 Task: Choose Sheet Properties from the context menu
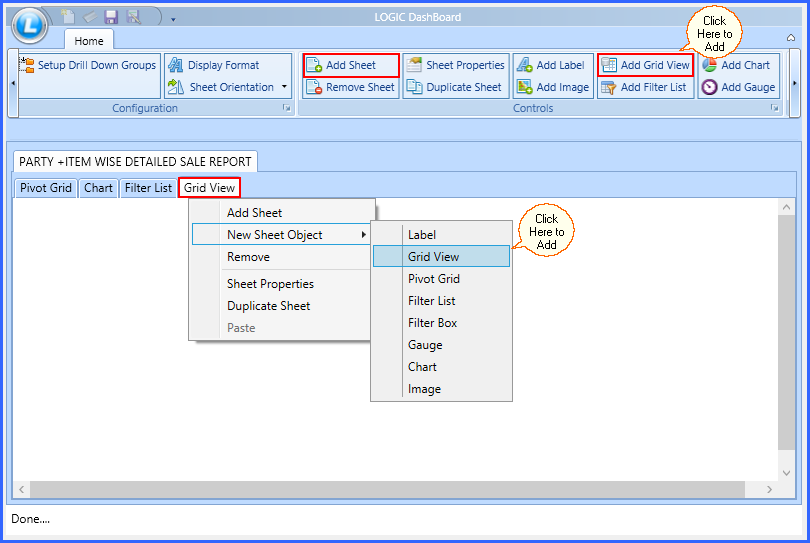coord(282,284)
